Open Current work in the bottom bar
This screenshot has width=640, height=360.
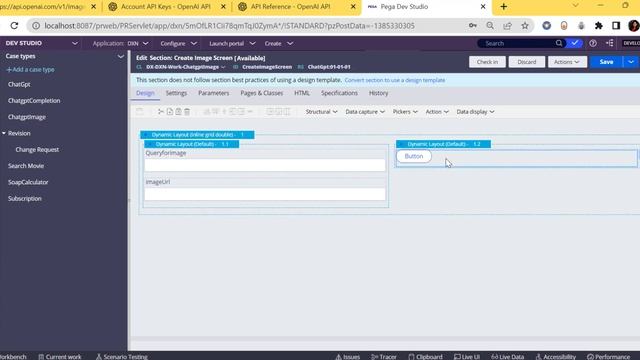tap(60, 356)
